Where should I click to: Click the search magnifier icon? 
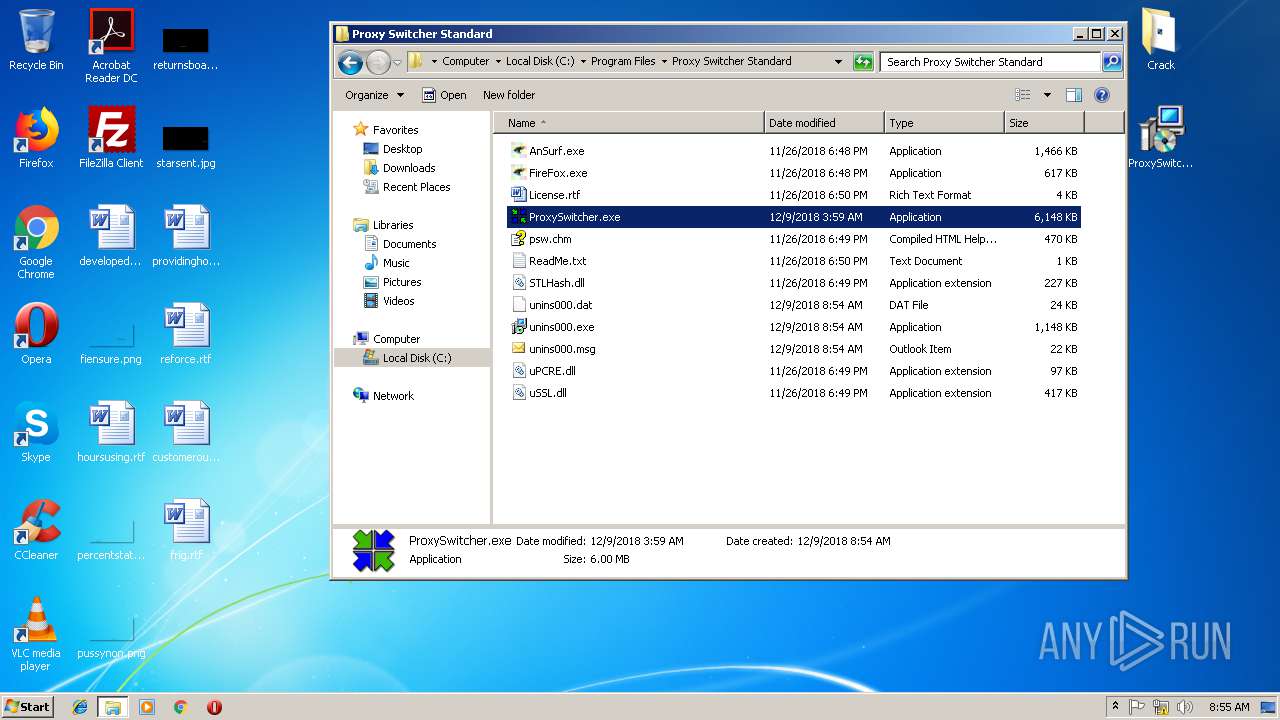(1111, 62)
